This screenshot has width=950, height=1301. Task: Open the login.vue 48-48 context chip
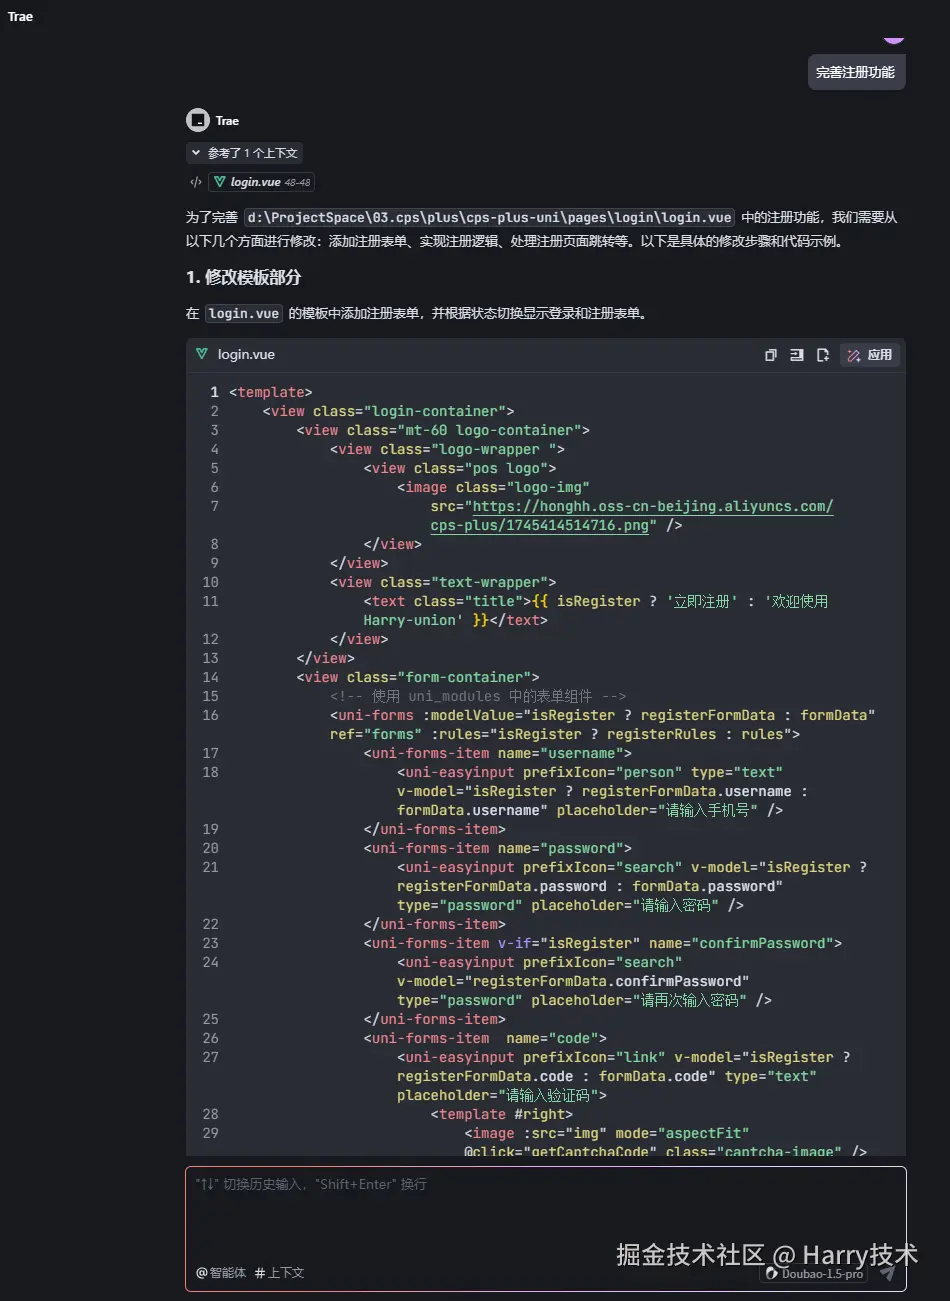tap(262, 182)
